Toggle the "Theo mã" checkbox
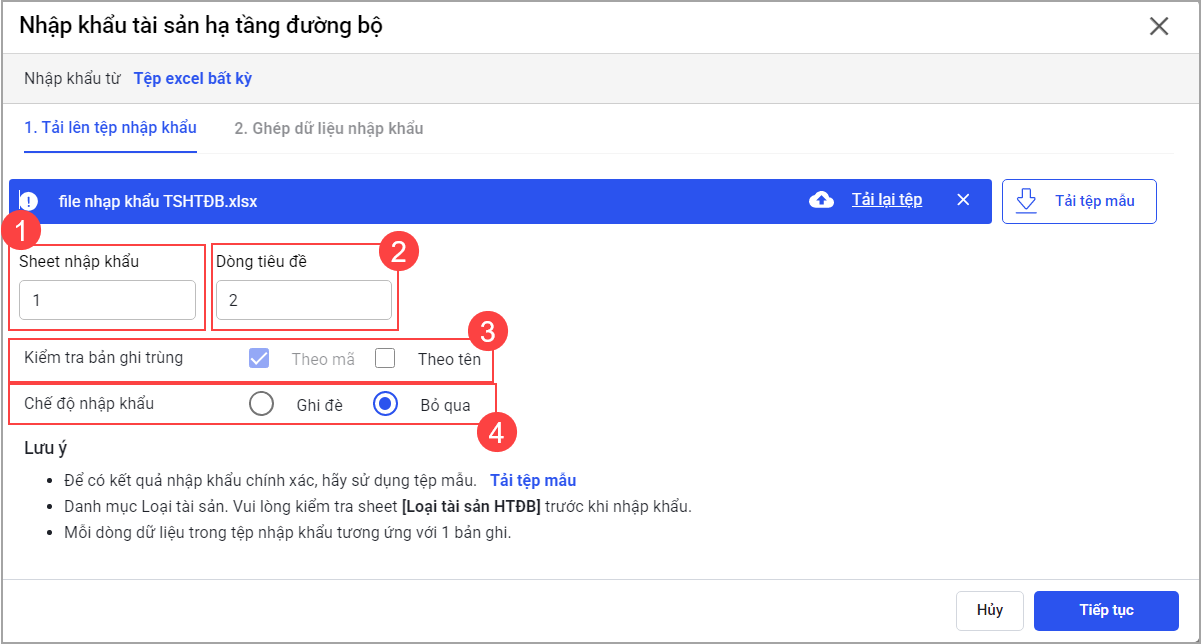 pyautogui.click(x=259, y=358)
